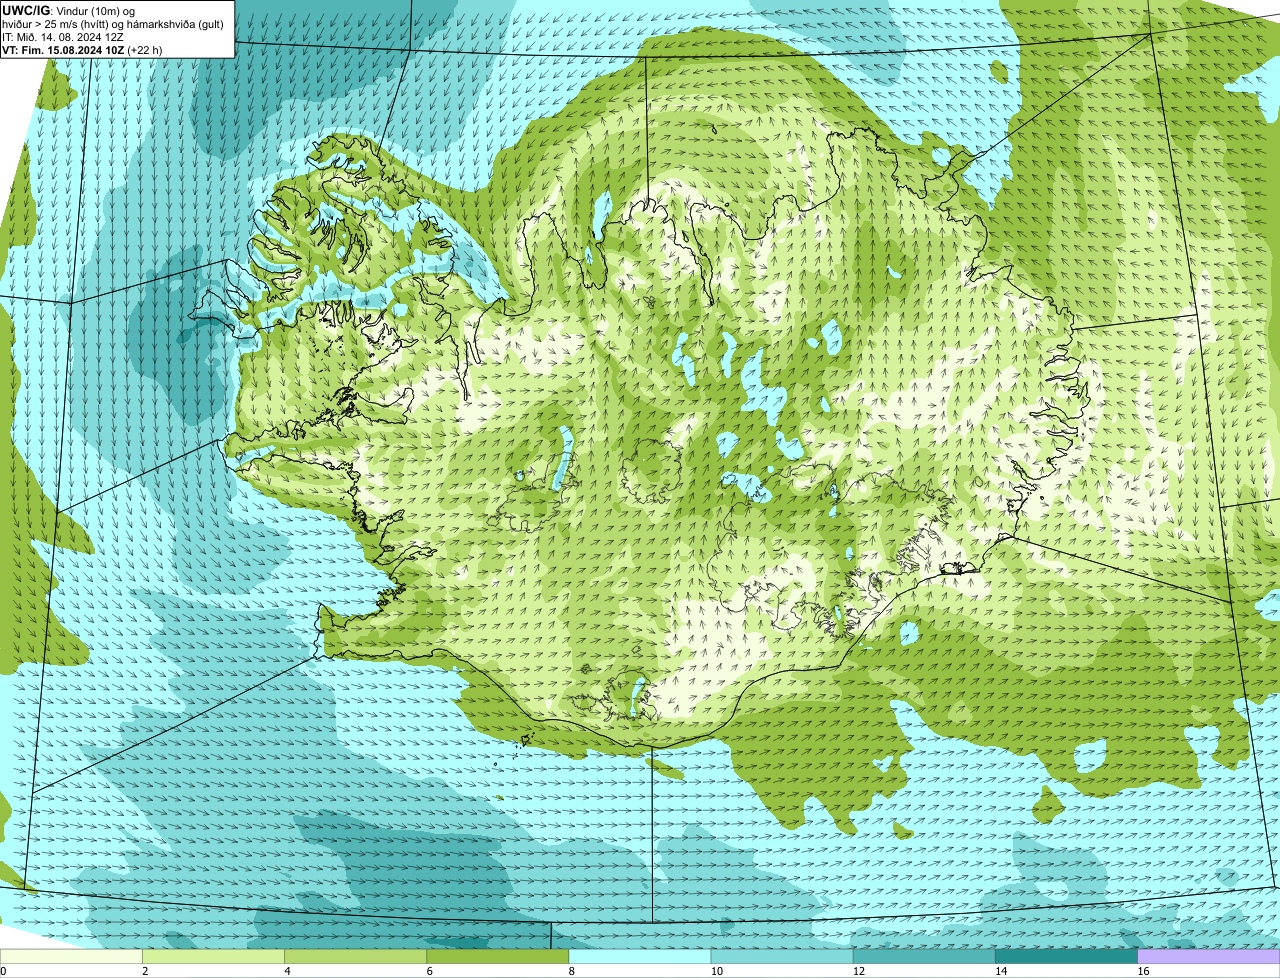The width and height of the screenshot is (1280, 978).
Task: Select the aqua 10–12 m/s legend swatch
Action: pos(782,957)
